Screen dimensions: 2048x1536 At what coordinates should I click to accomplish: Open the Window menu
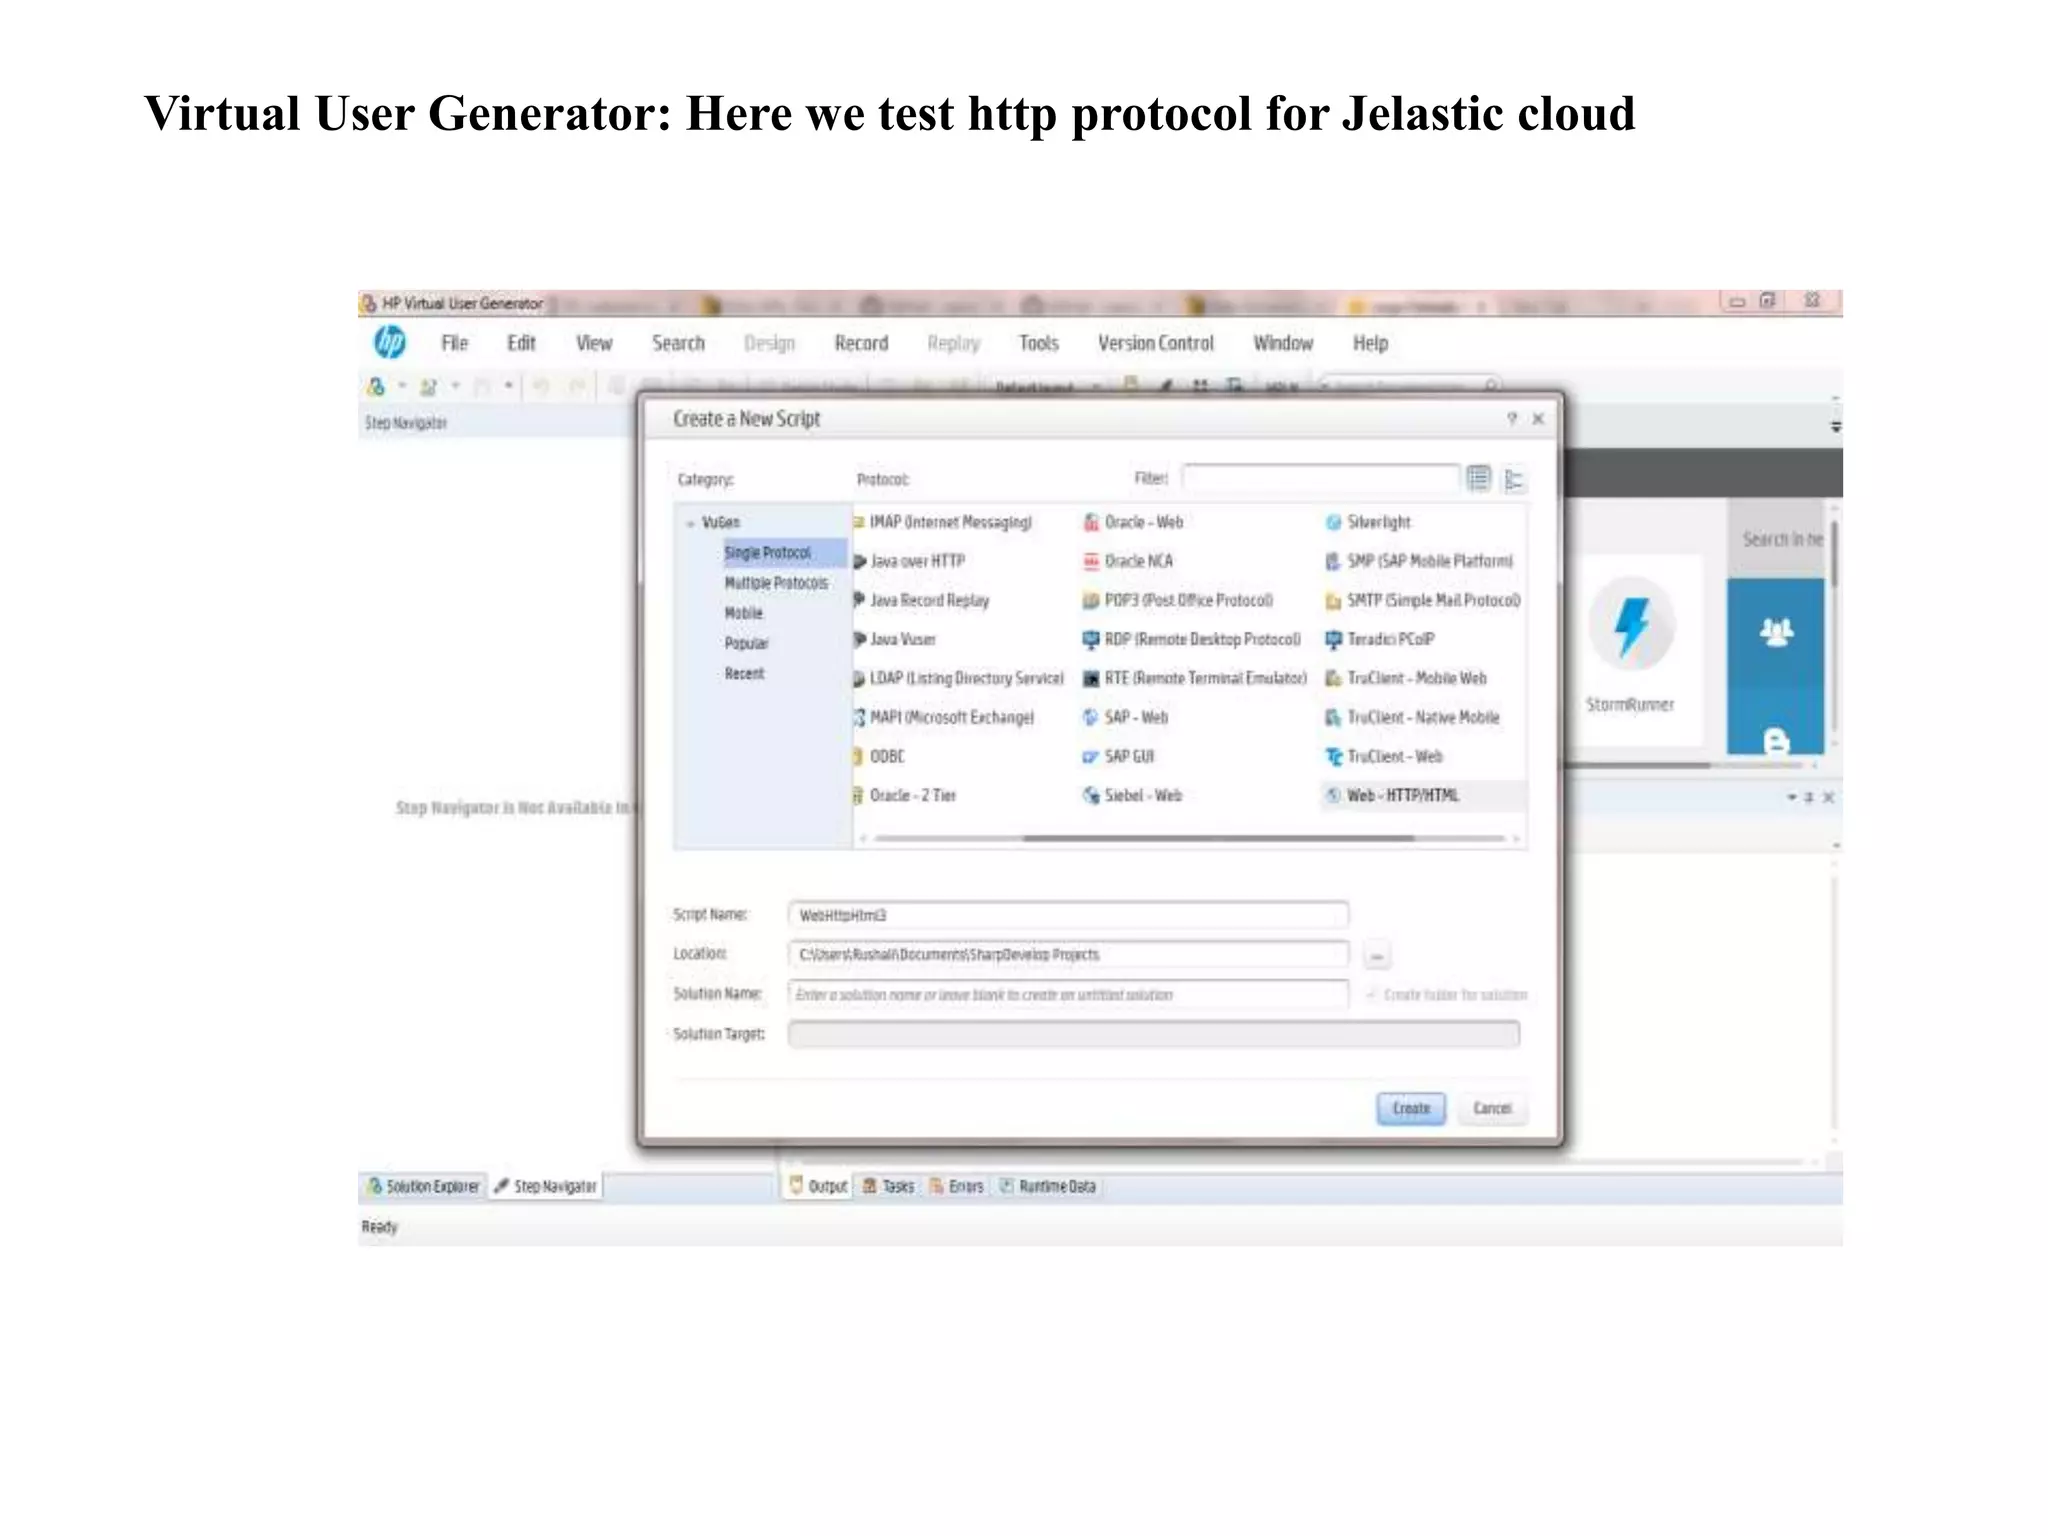point(1283,343)
